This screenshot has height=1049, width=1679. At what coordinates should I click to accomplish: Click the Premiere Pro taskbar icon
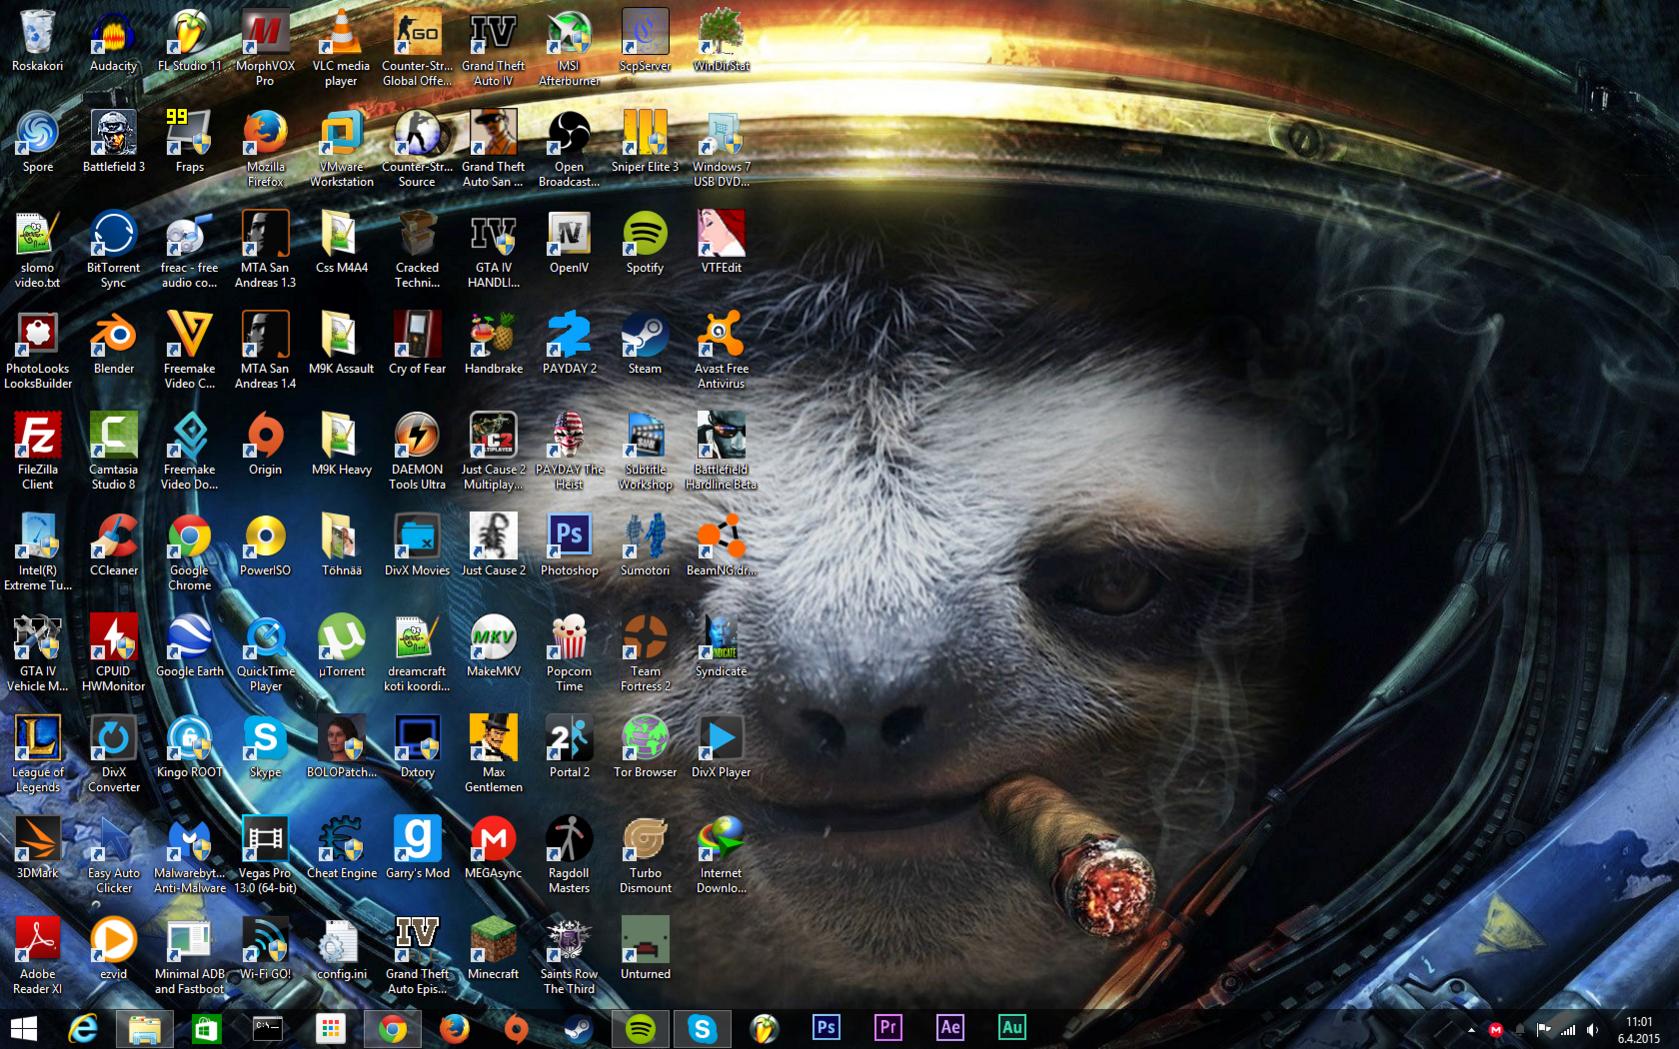[x=888, y=1028]
